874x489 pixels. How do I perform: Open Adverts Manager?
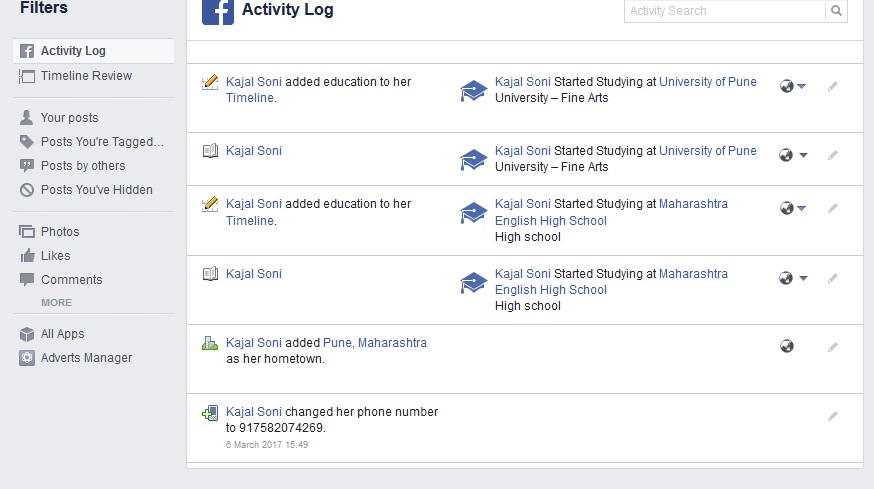point(86,357)
